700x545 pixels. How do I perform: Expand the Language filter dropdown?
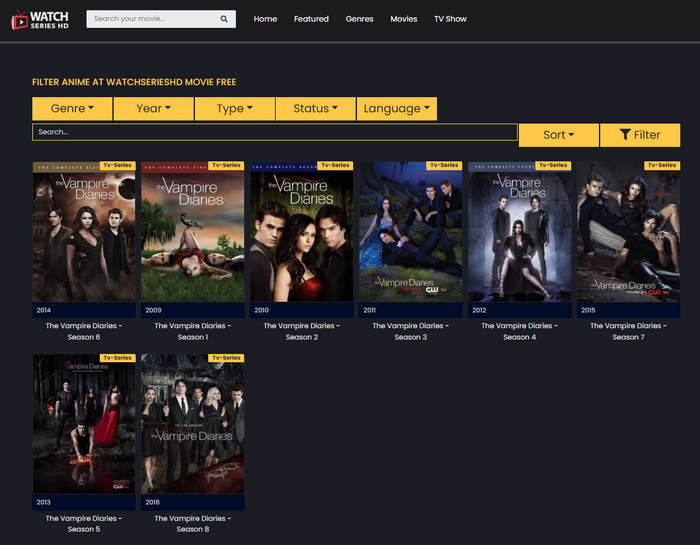pyautogui.click(x=397, y=108)
